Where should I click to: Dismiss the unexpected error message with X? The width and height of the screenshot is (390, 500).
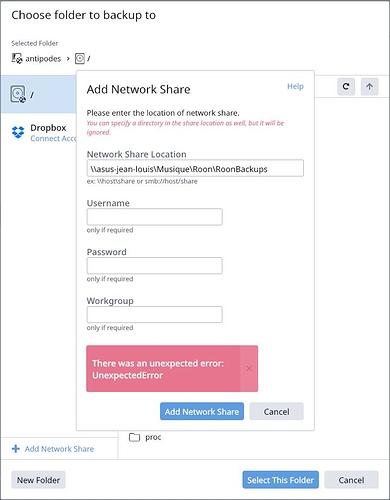249,368
